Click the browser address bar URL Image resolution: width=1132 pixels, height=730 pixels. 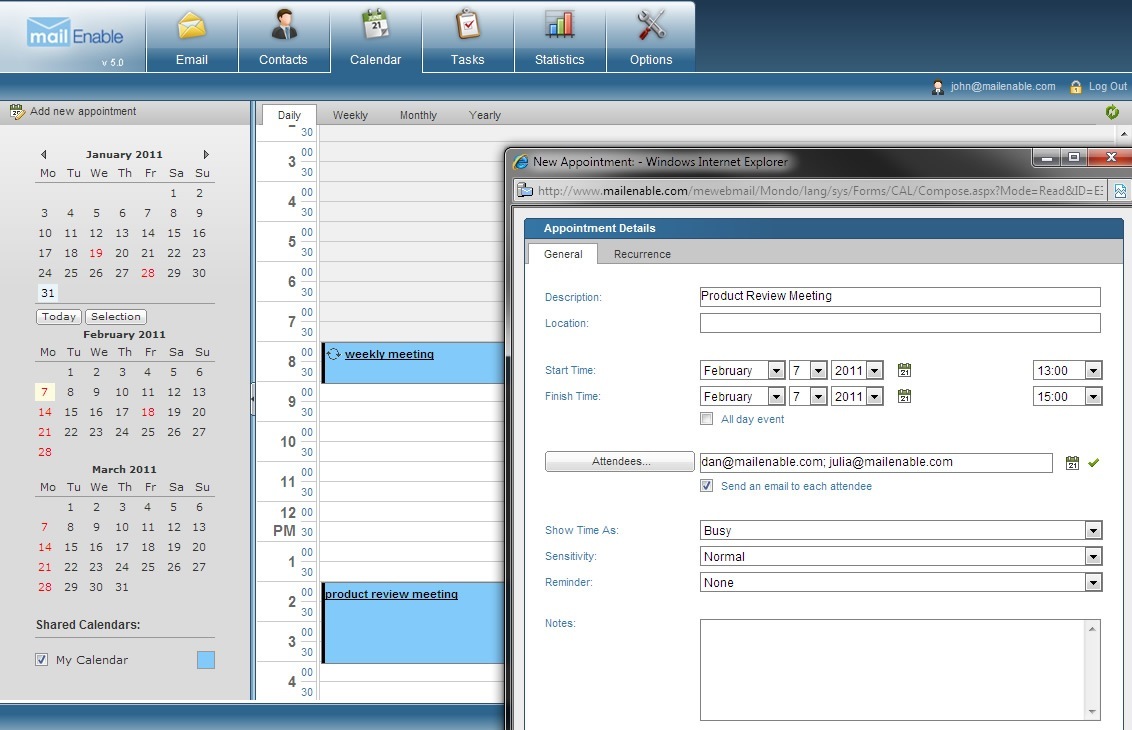[820, 191]
